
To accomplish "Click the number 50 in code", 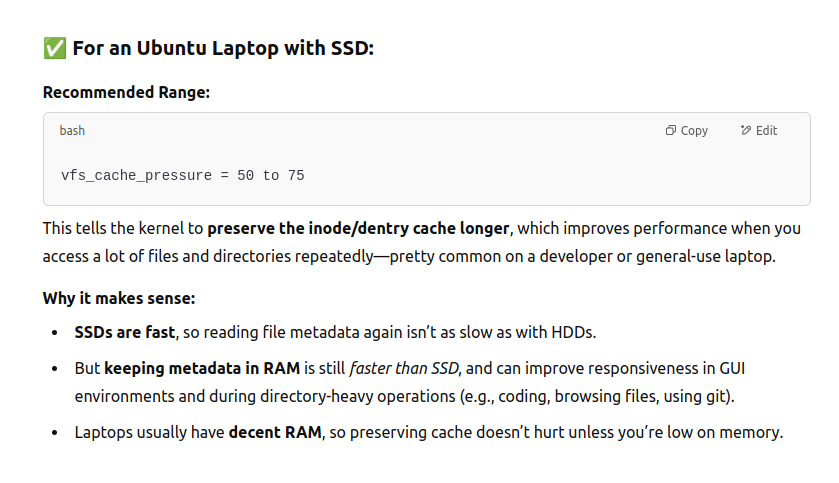I will [x=246, y=175].
